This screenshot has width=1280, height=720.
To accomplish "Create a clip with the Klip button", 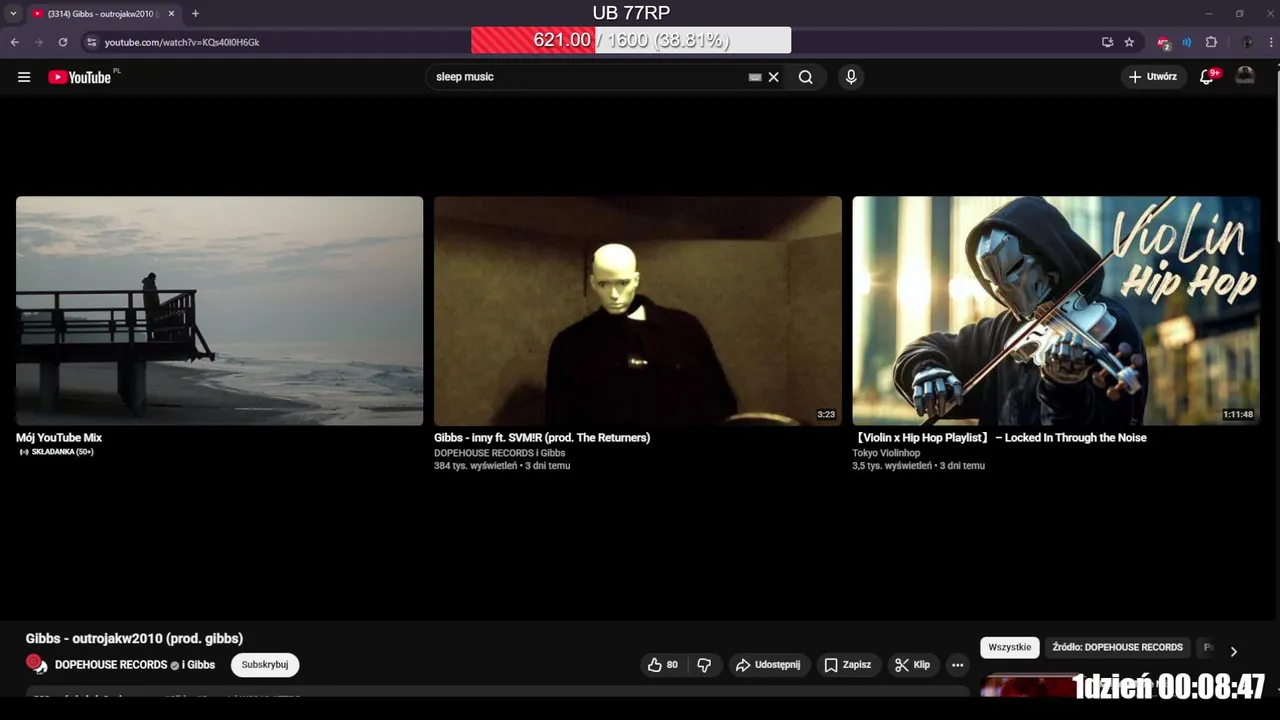I will click(x=912, y=665).
